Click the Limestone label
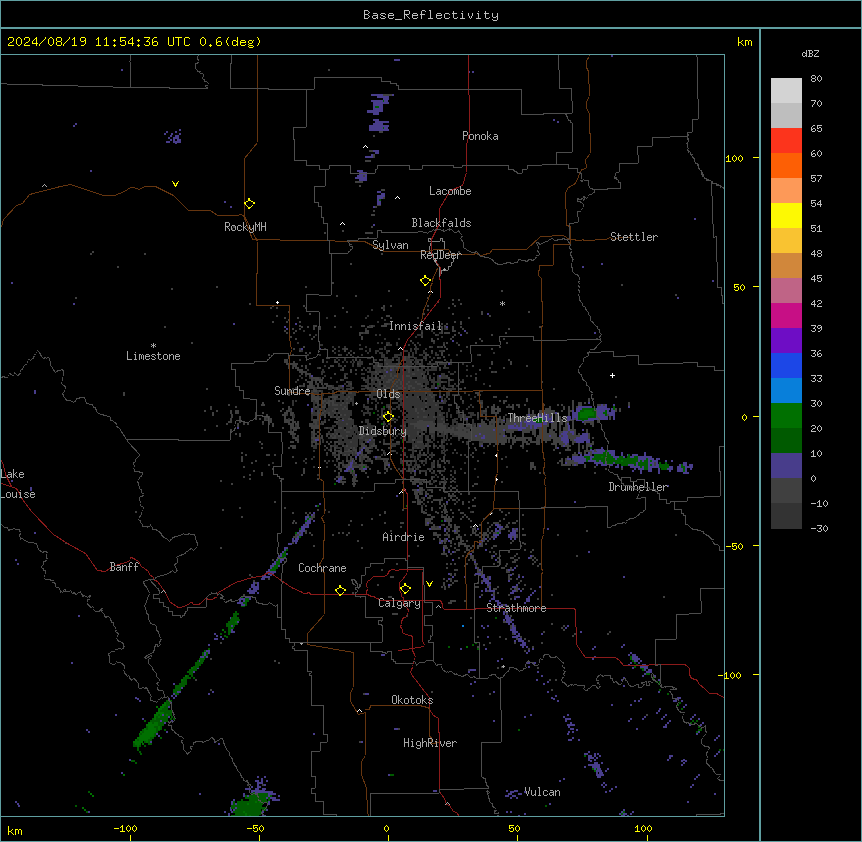862x842 pixels. [153, 356]
